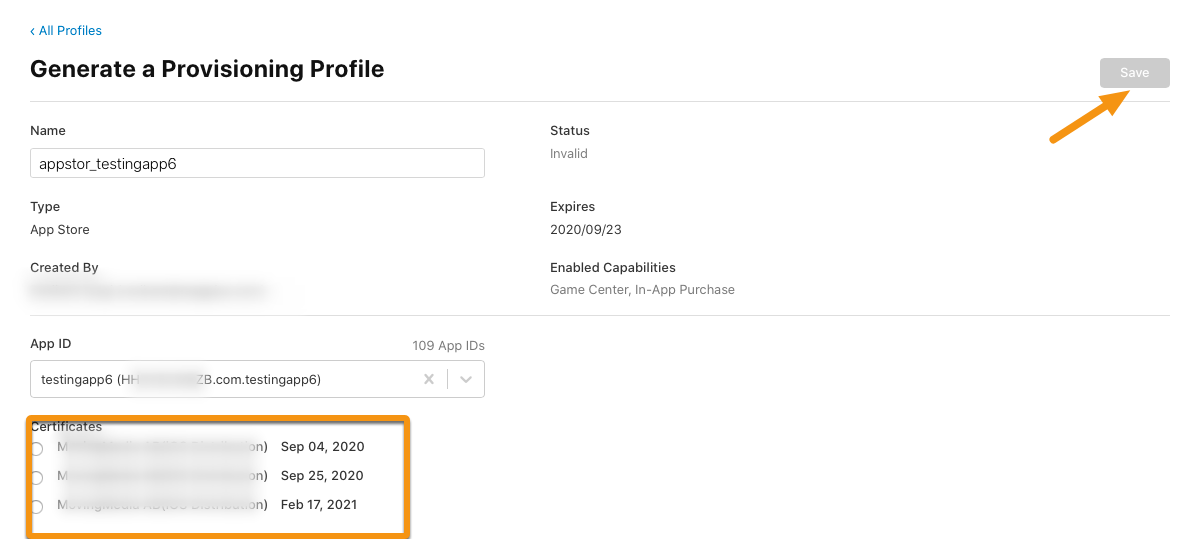
Task: Click the Game Center, In-App Purchase capabilities text
Action: (643, 289)
